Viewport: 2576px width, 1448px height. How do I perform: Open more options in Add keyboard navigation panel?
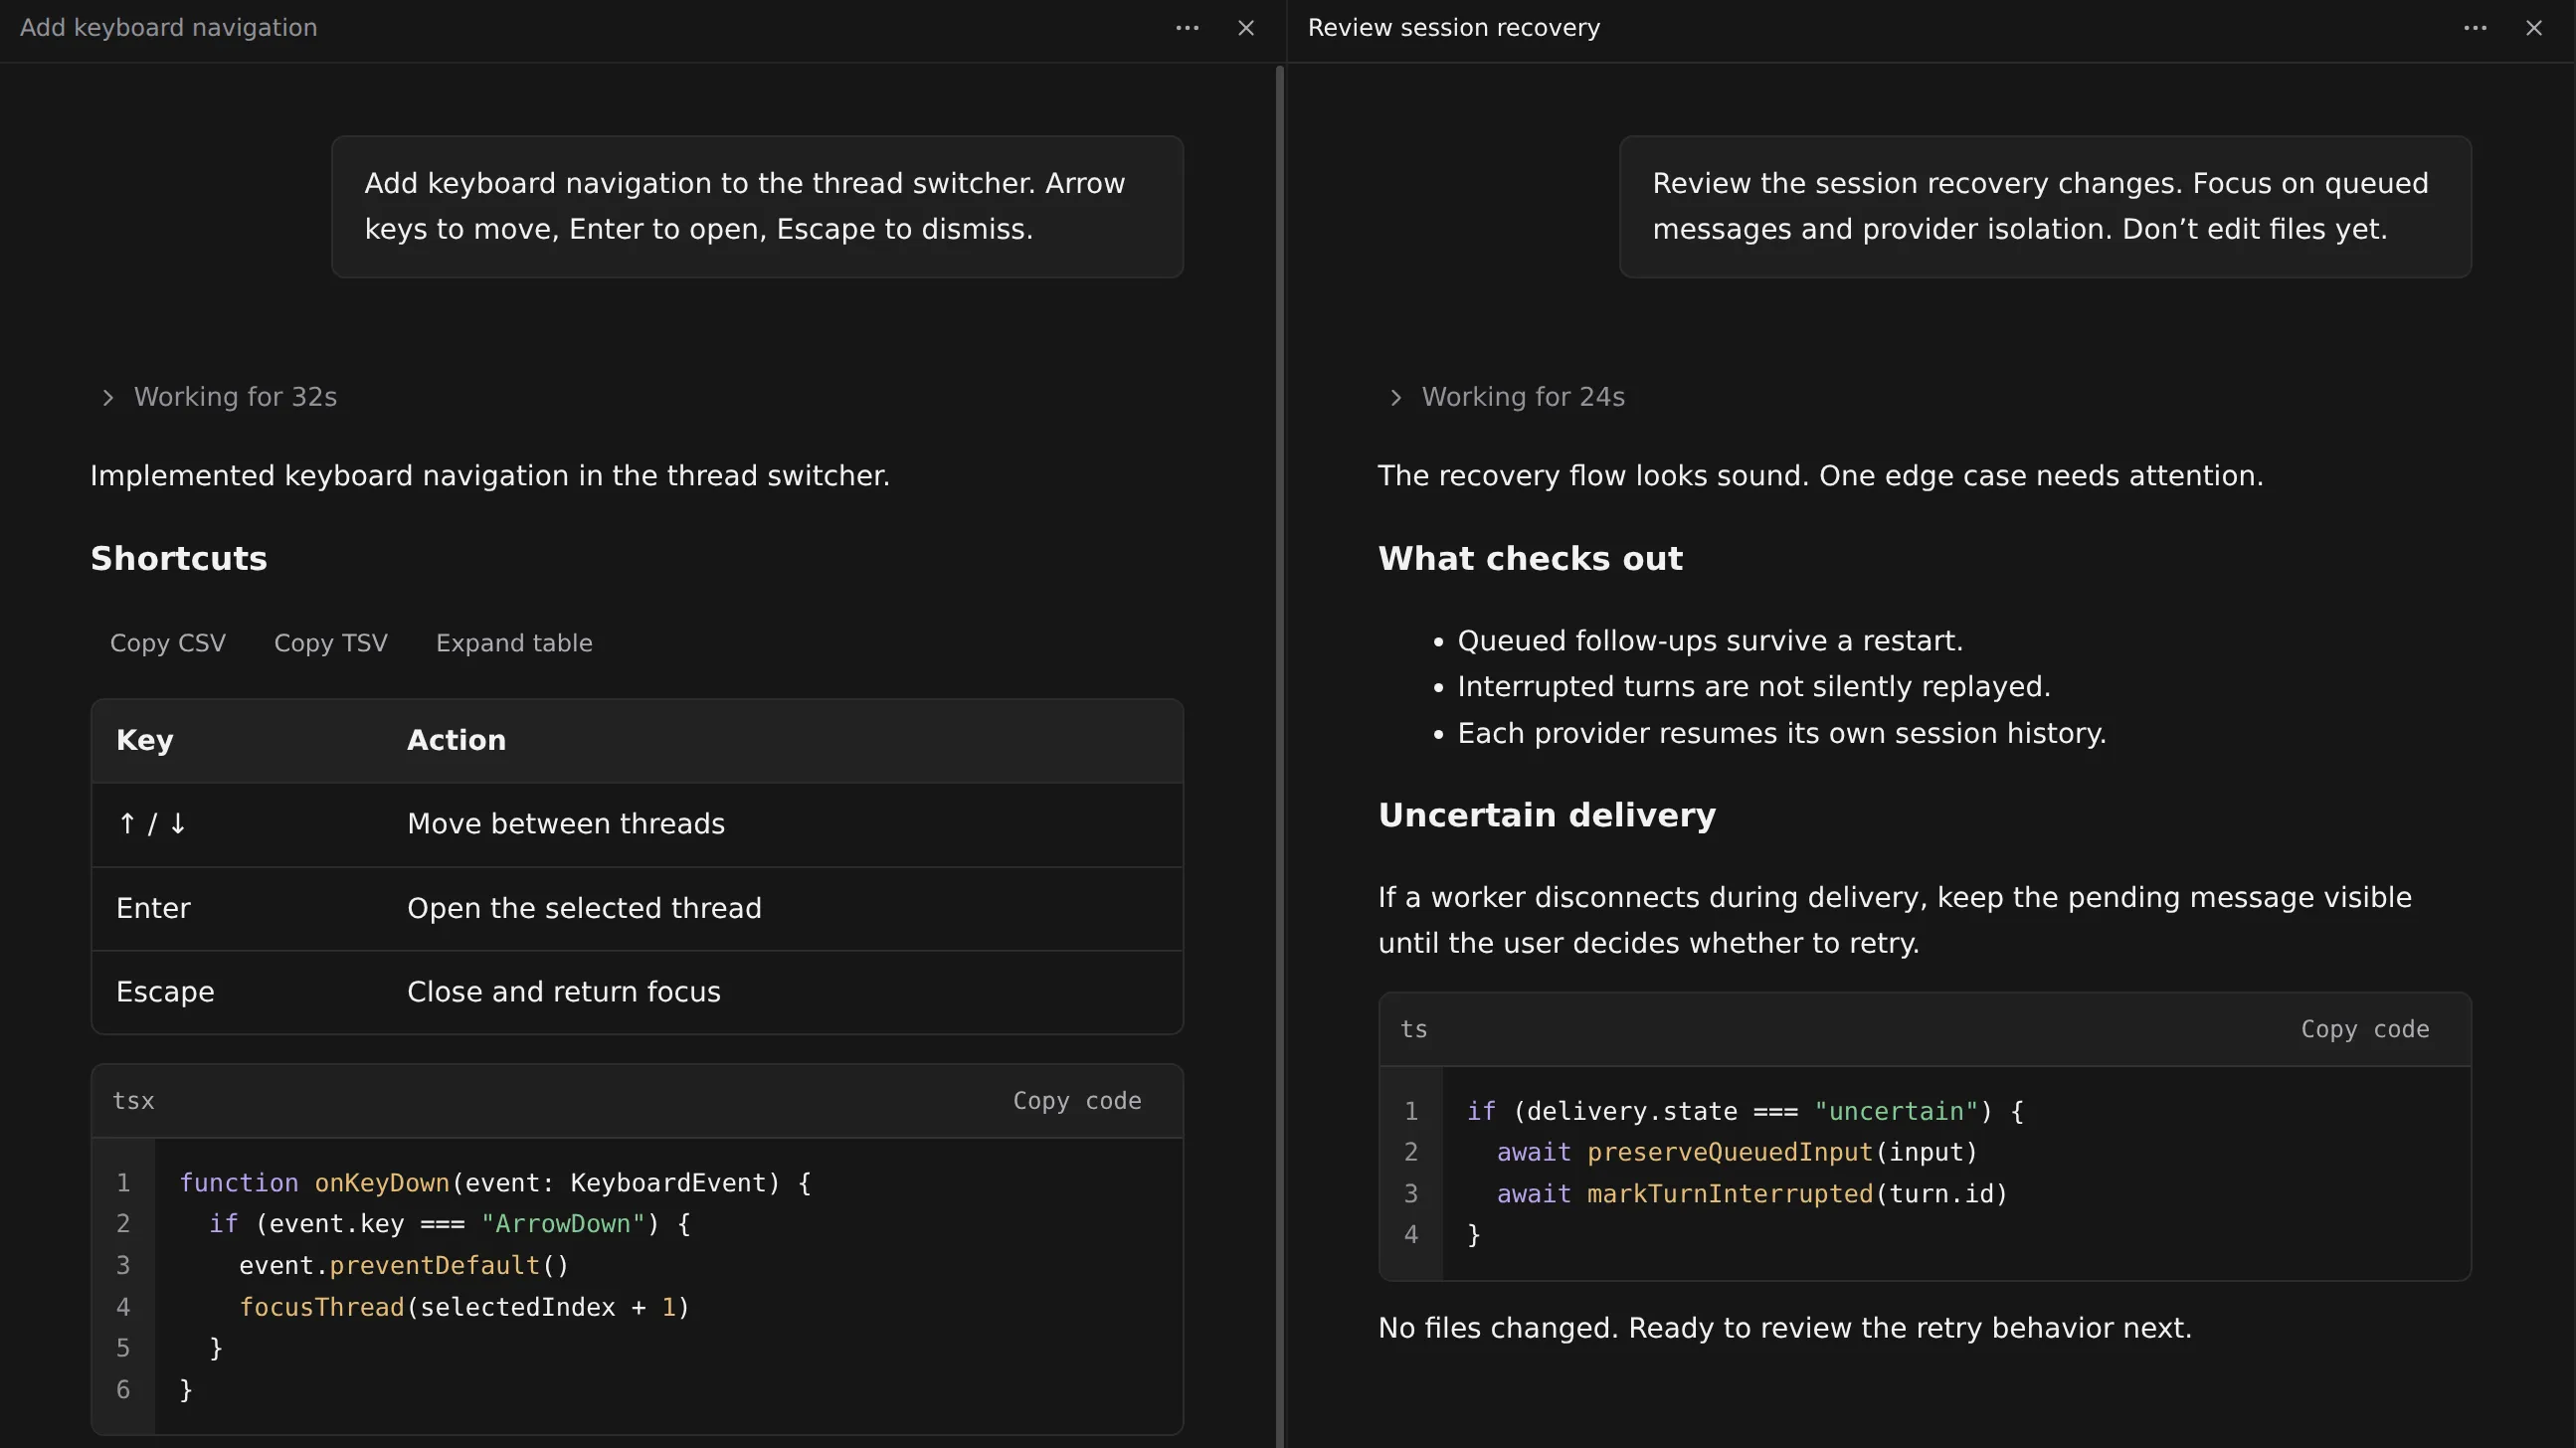1187,28
